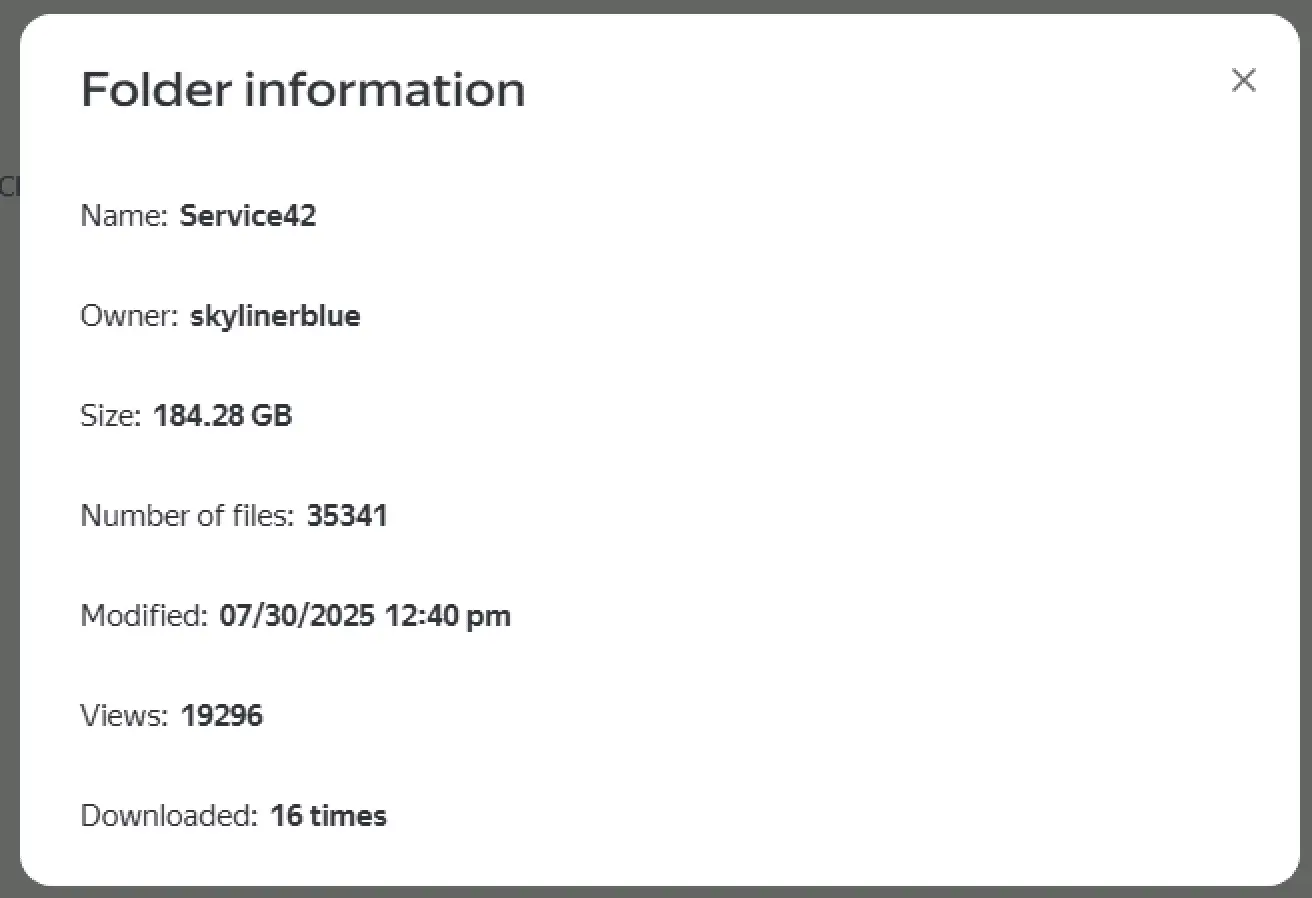
Task: Click the word information in the title
Action: [x=385, y=89]
